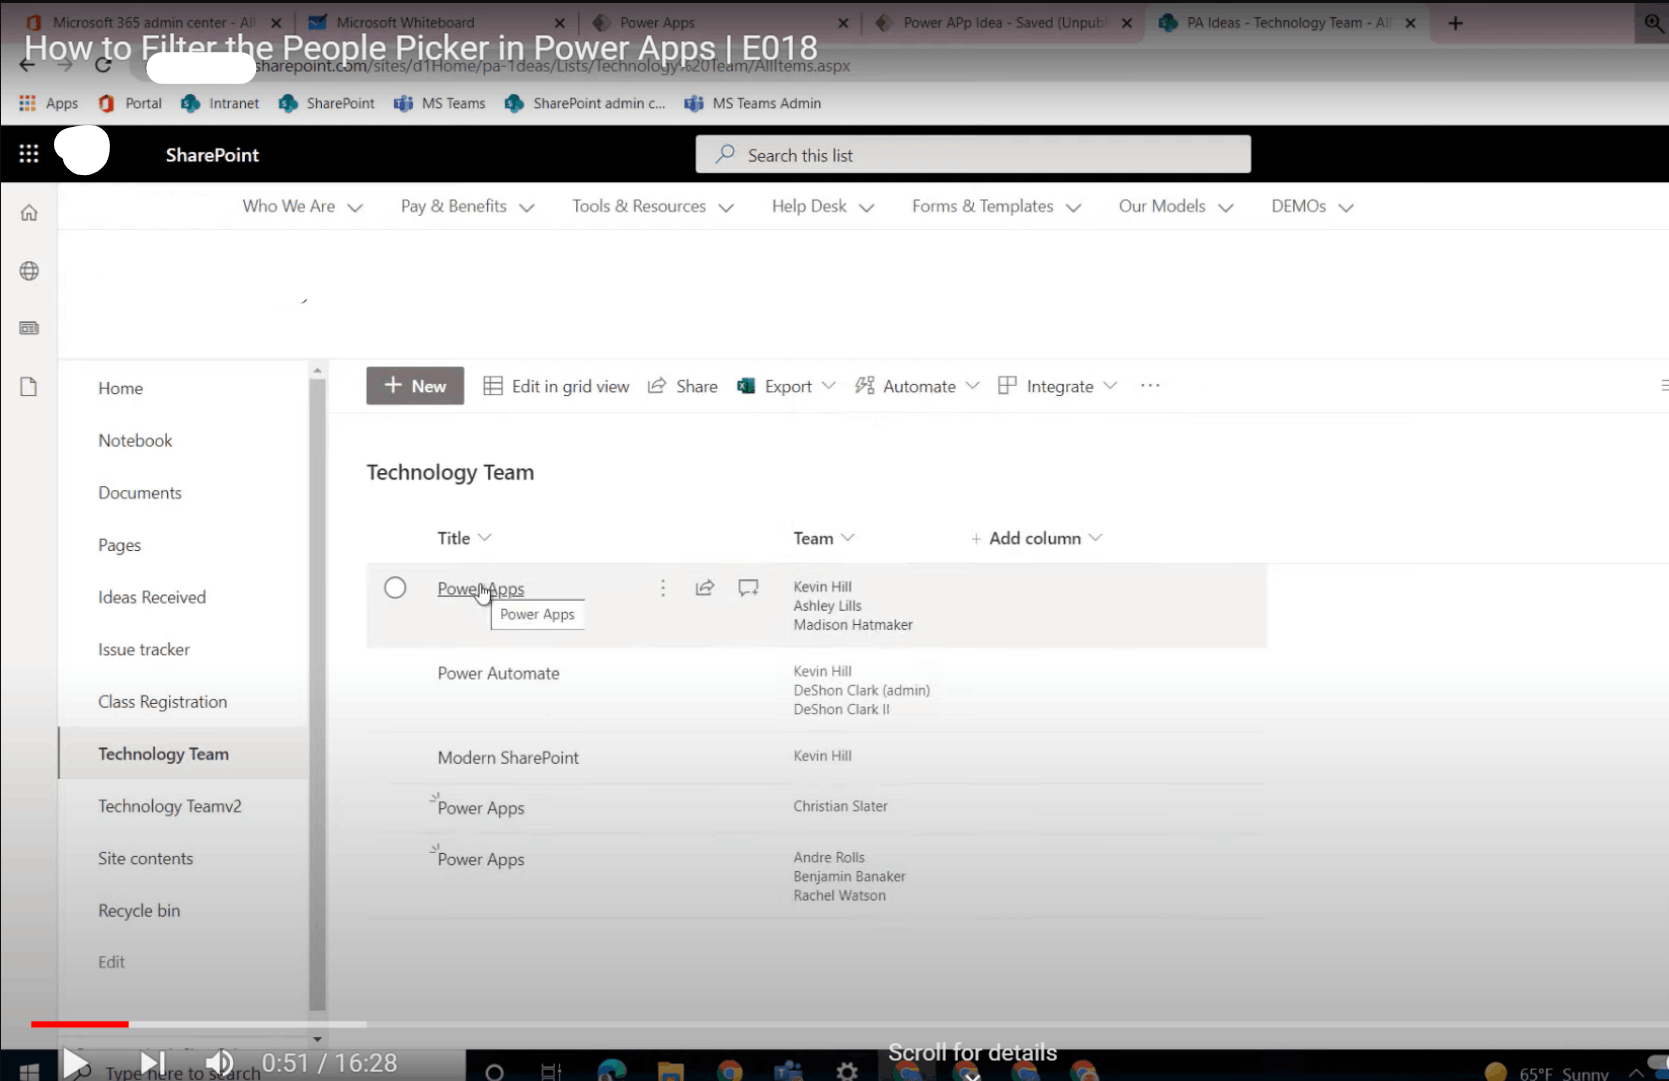The height and width of the screenshot is (1081, 1669).
Task: Click the toolbar overflow ellipsis
Action: pyautogui.click(x=1150, y=386)
